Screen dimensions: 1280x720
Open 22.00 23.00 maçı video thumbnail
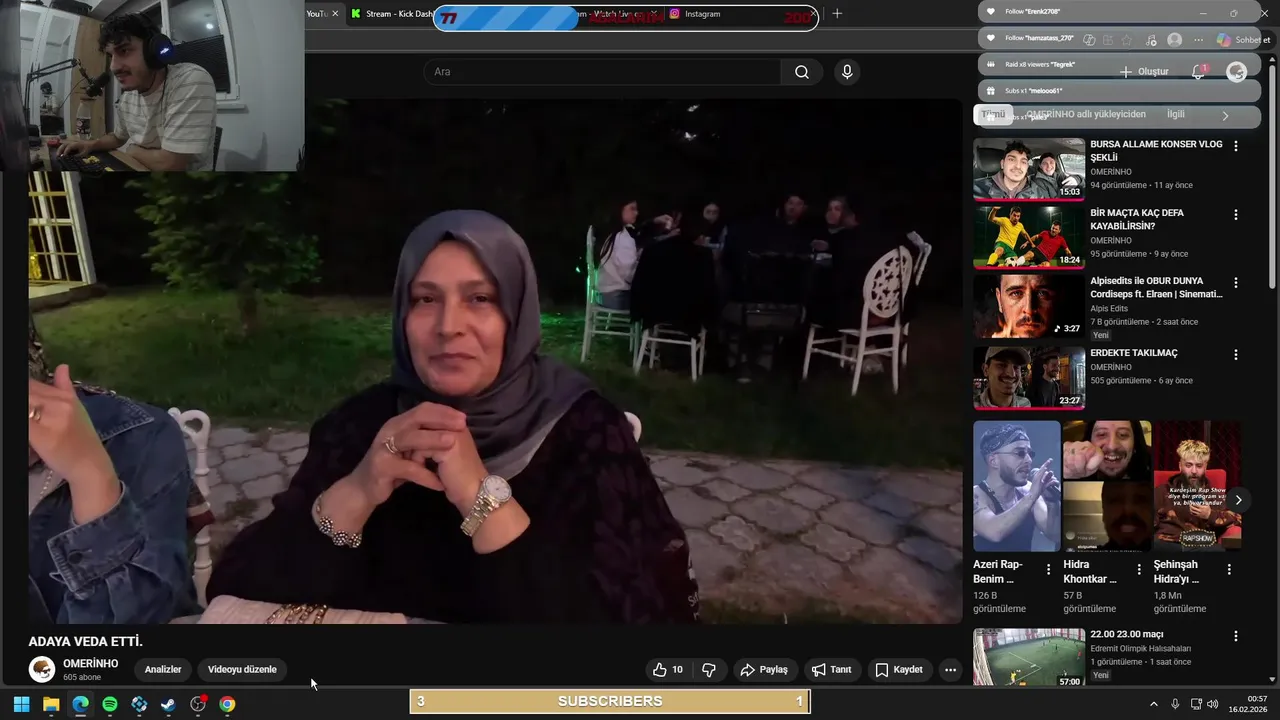1029,657
